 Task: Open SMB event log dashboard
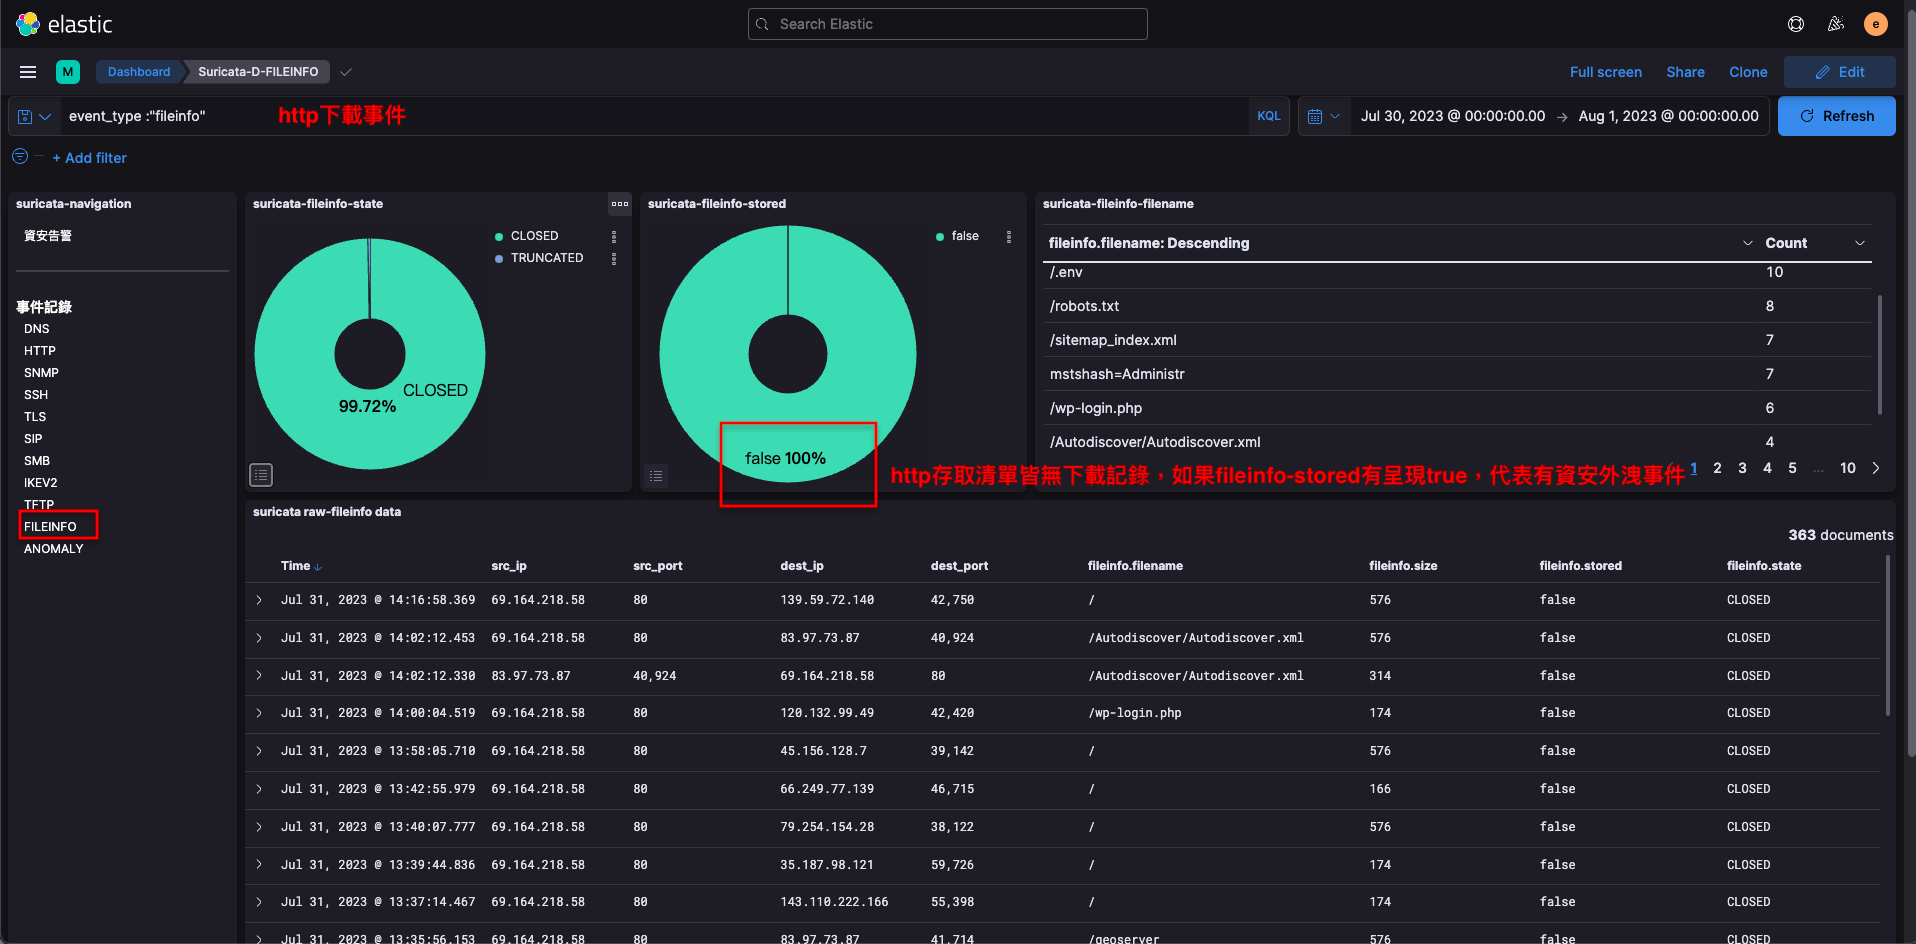click(37, 461)
